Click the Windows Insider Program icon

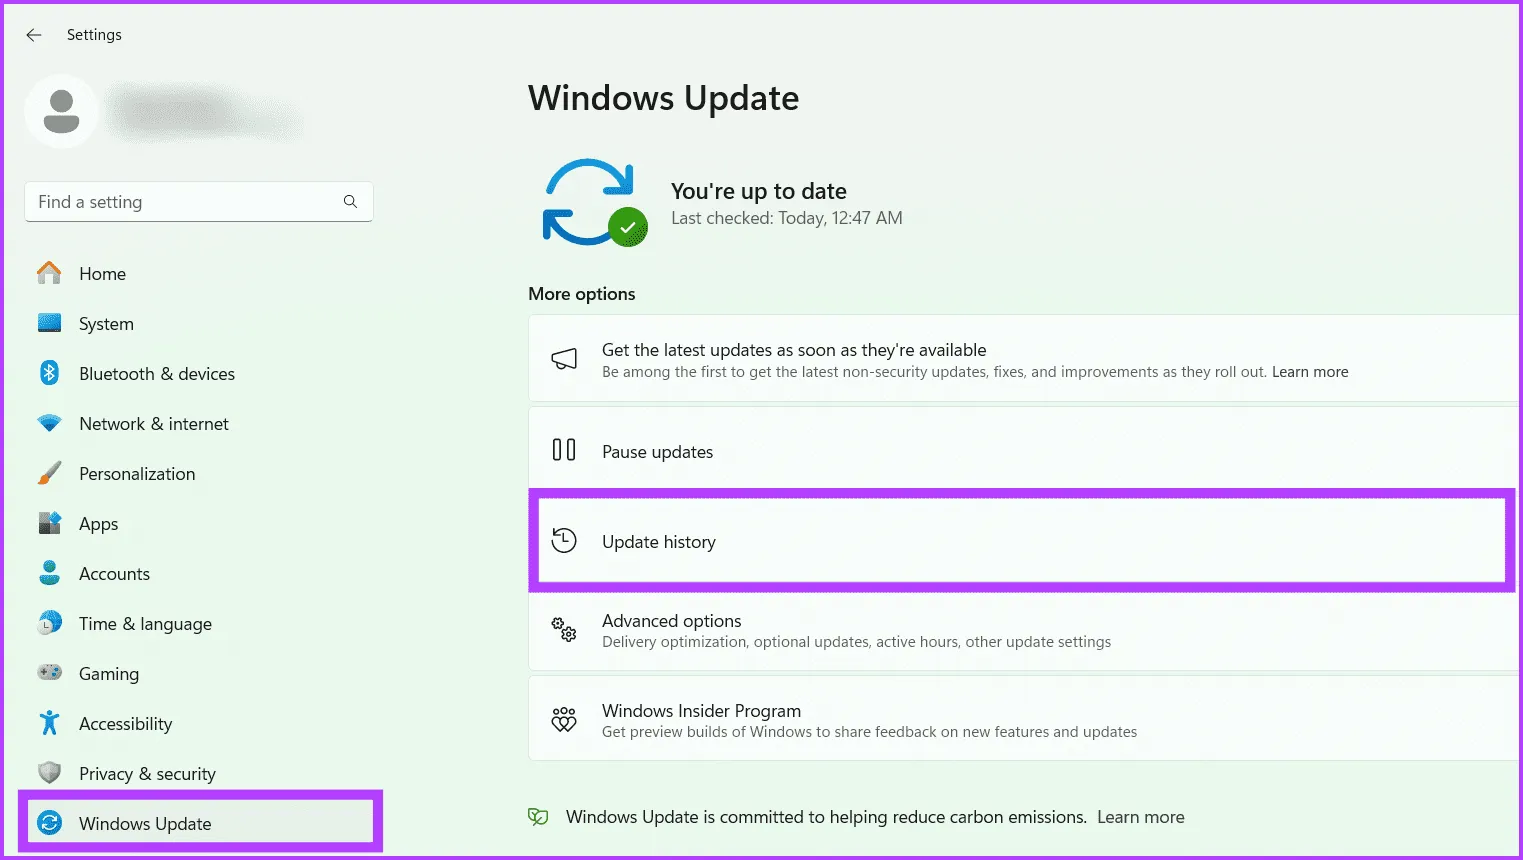[x=564, y=719]
